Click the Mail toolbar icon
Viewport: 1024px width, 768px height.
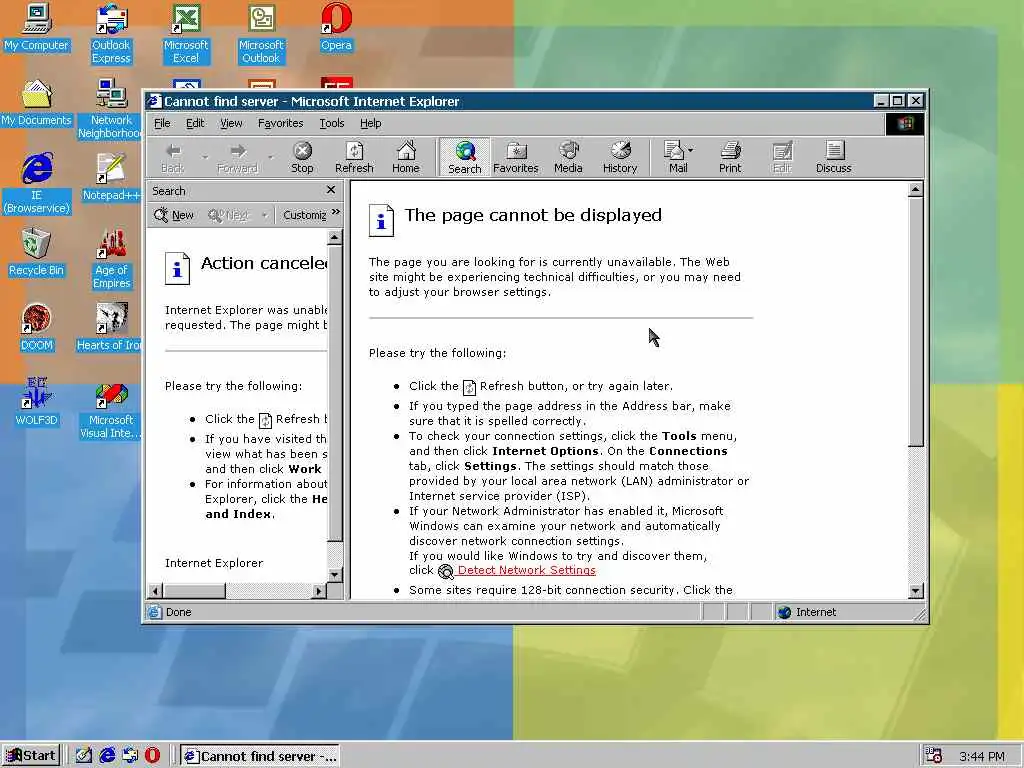[x=674, y=158]
